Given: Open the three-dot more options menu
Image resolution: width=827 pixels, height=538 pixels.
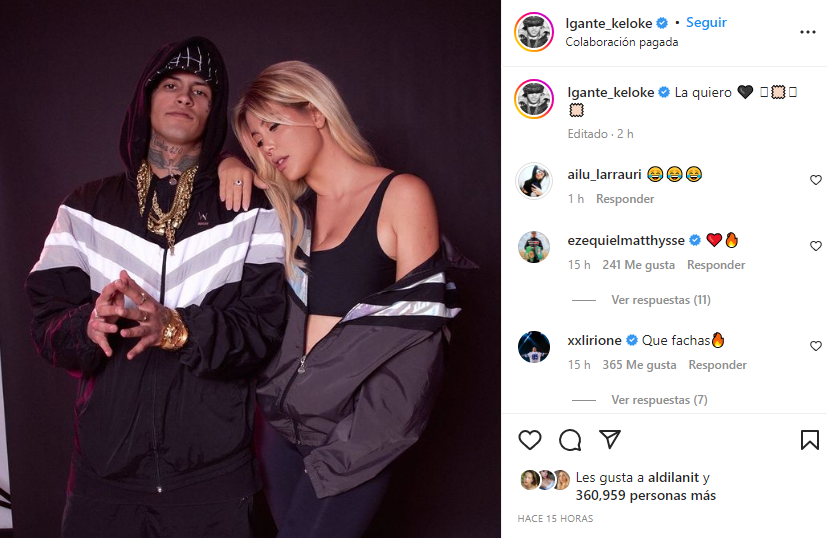Looking at the screenshot, I should [807, 32].
